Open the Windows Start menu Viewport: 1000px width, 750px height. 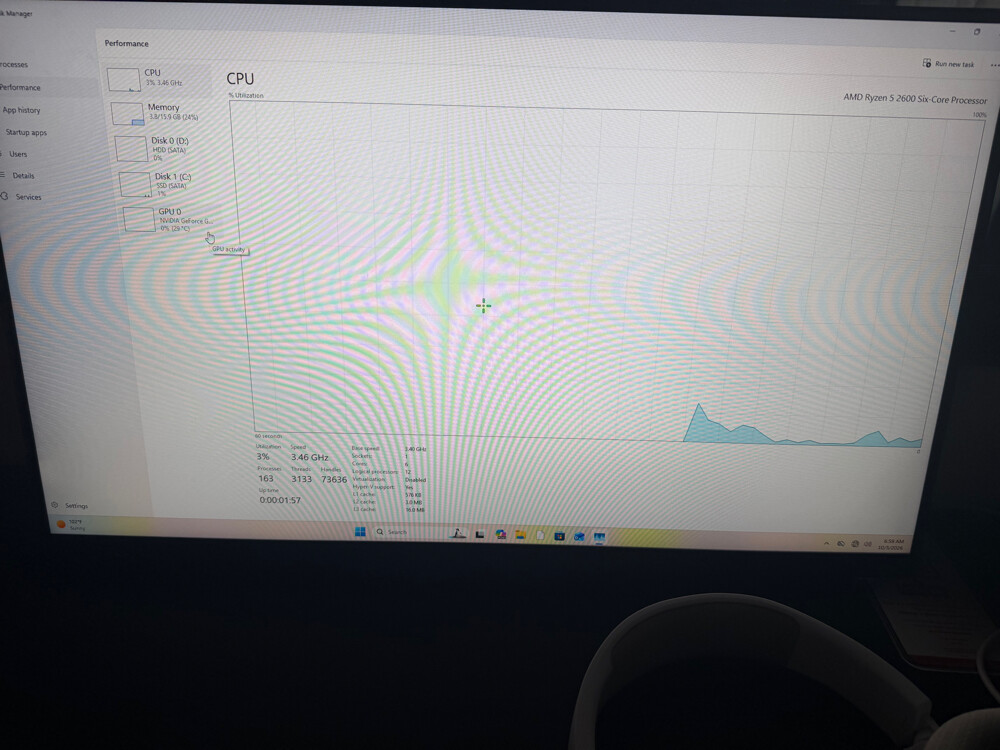[x=360, y=531]
